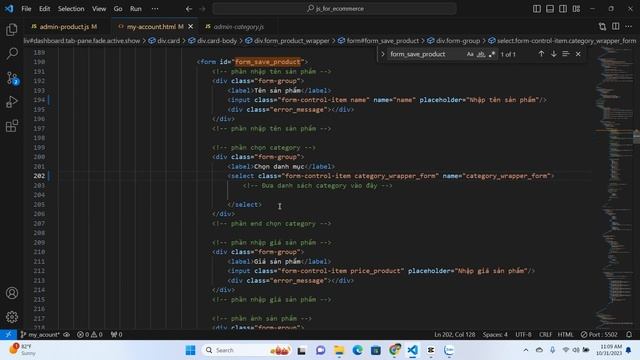Toggle Match Case in find widget
This screenshot has width=640, height=360.
470,54
